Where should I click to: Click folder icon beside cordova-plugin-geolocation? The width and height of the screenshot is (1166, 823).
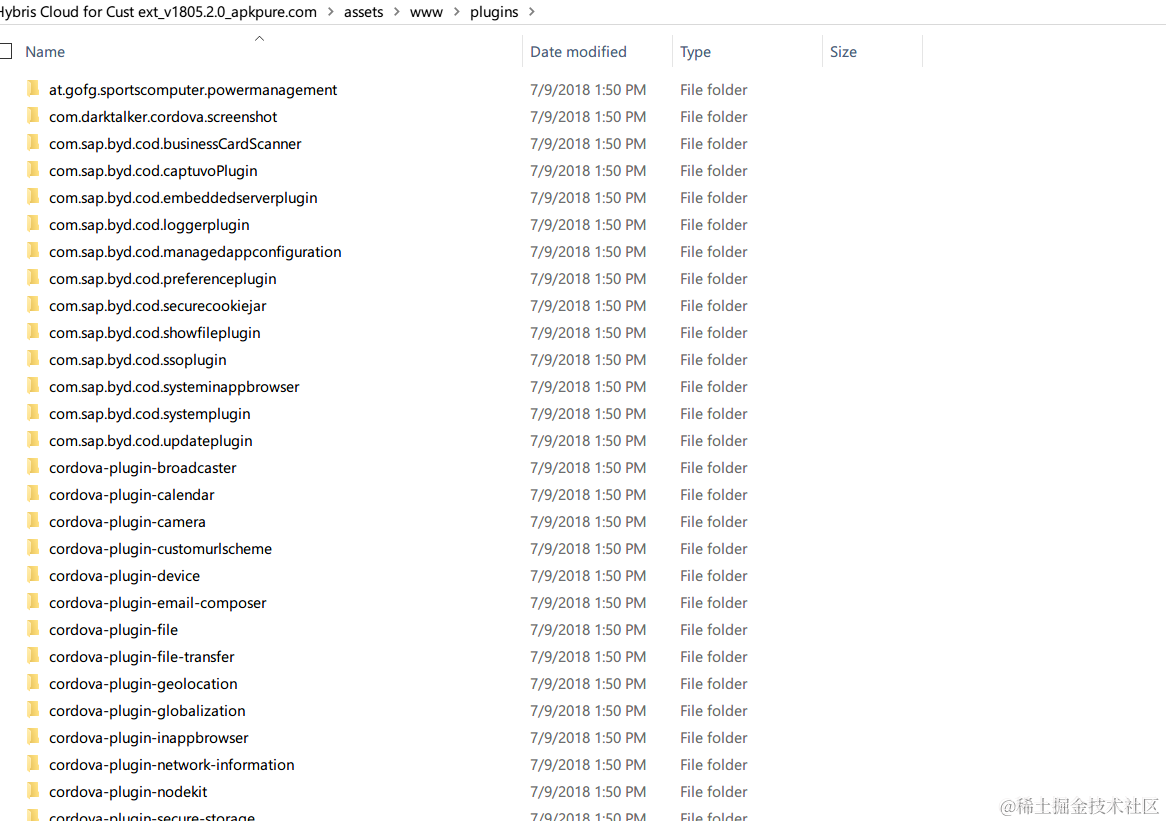[x=33, y=683]
